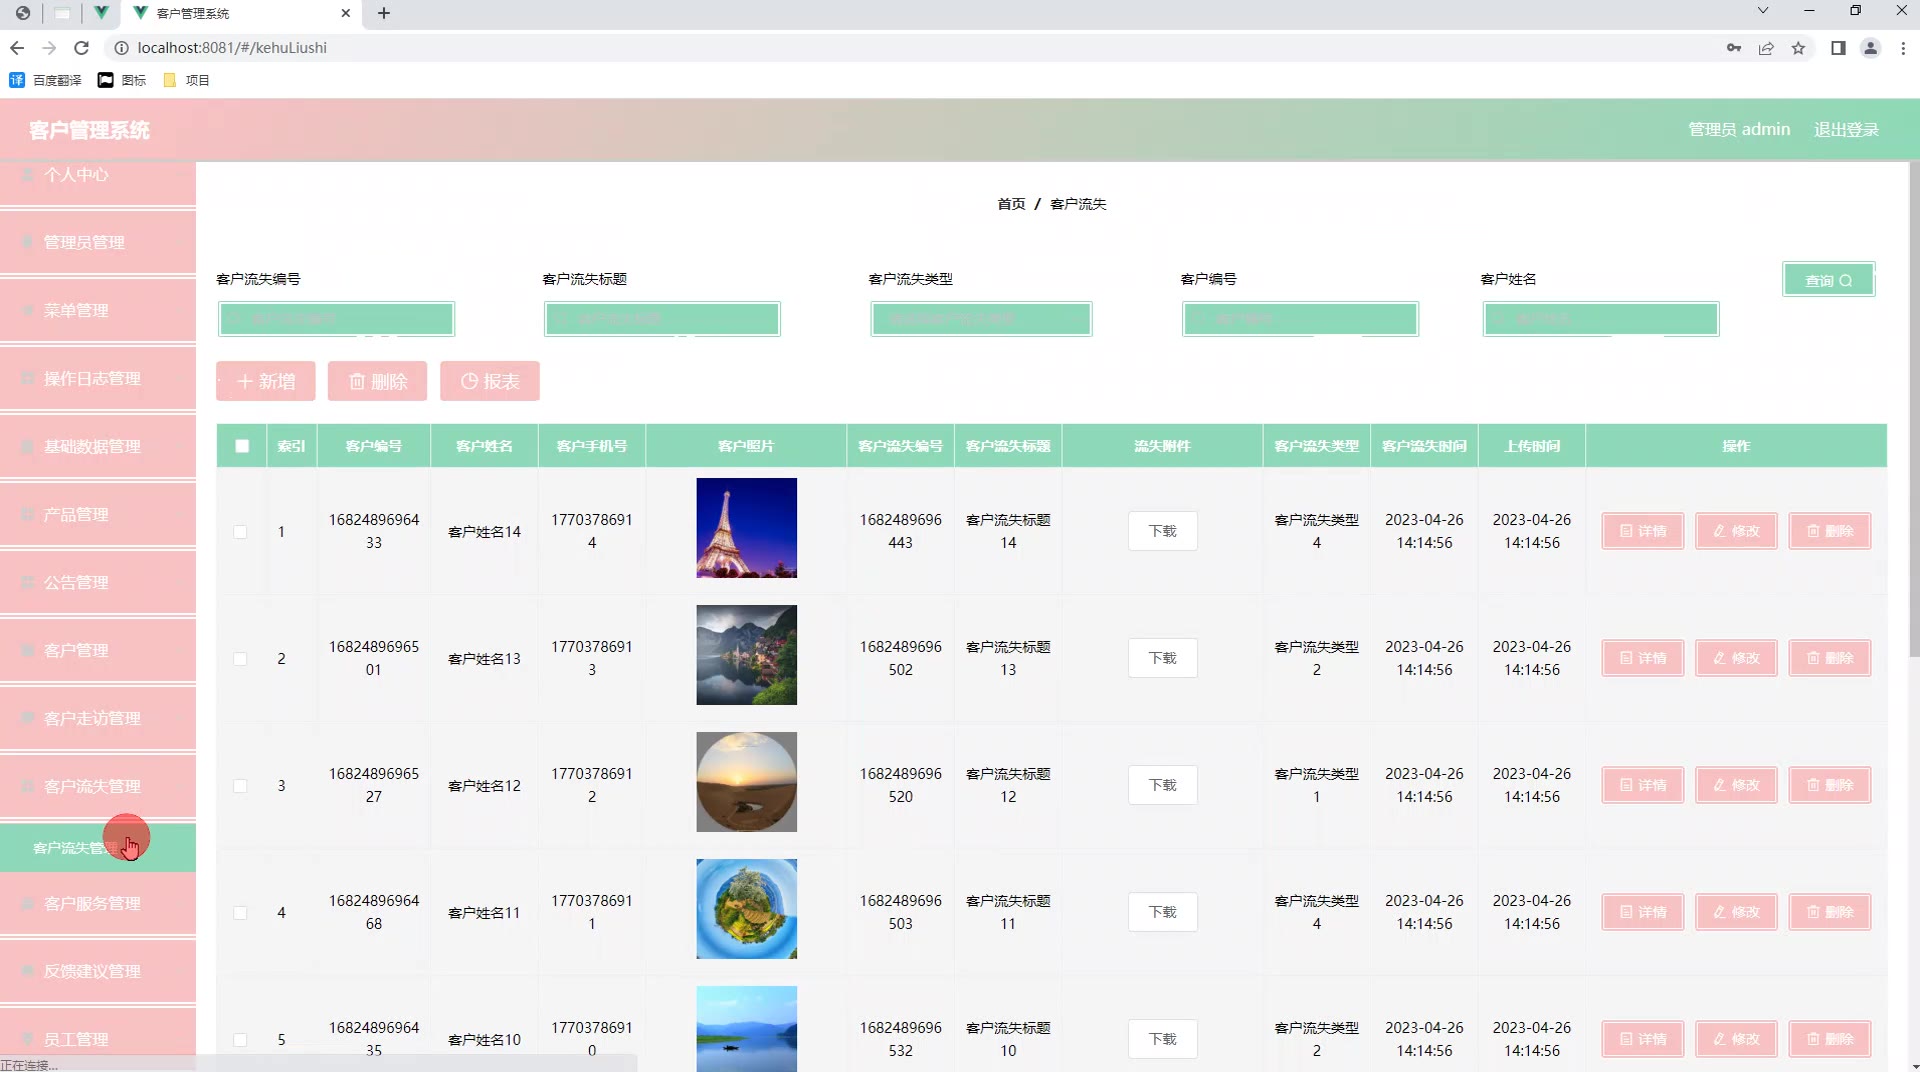1920x1072 pixels.
Task: Toggle the browser side panel
Action: 1838,48
